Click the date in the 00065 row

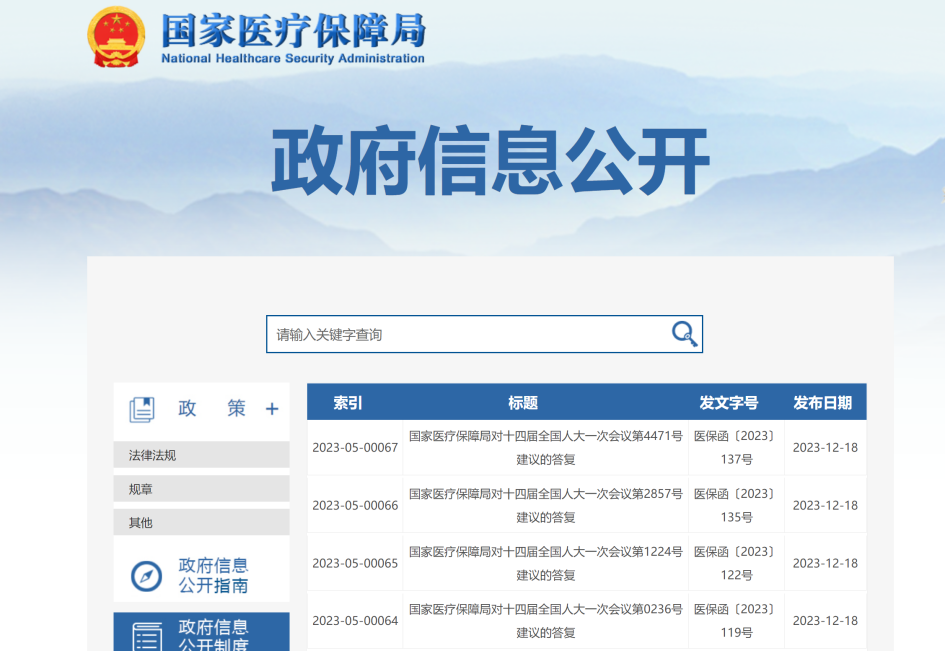click(x=825, y=564)
